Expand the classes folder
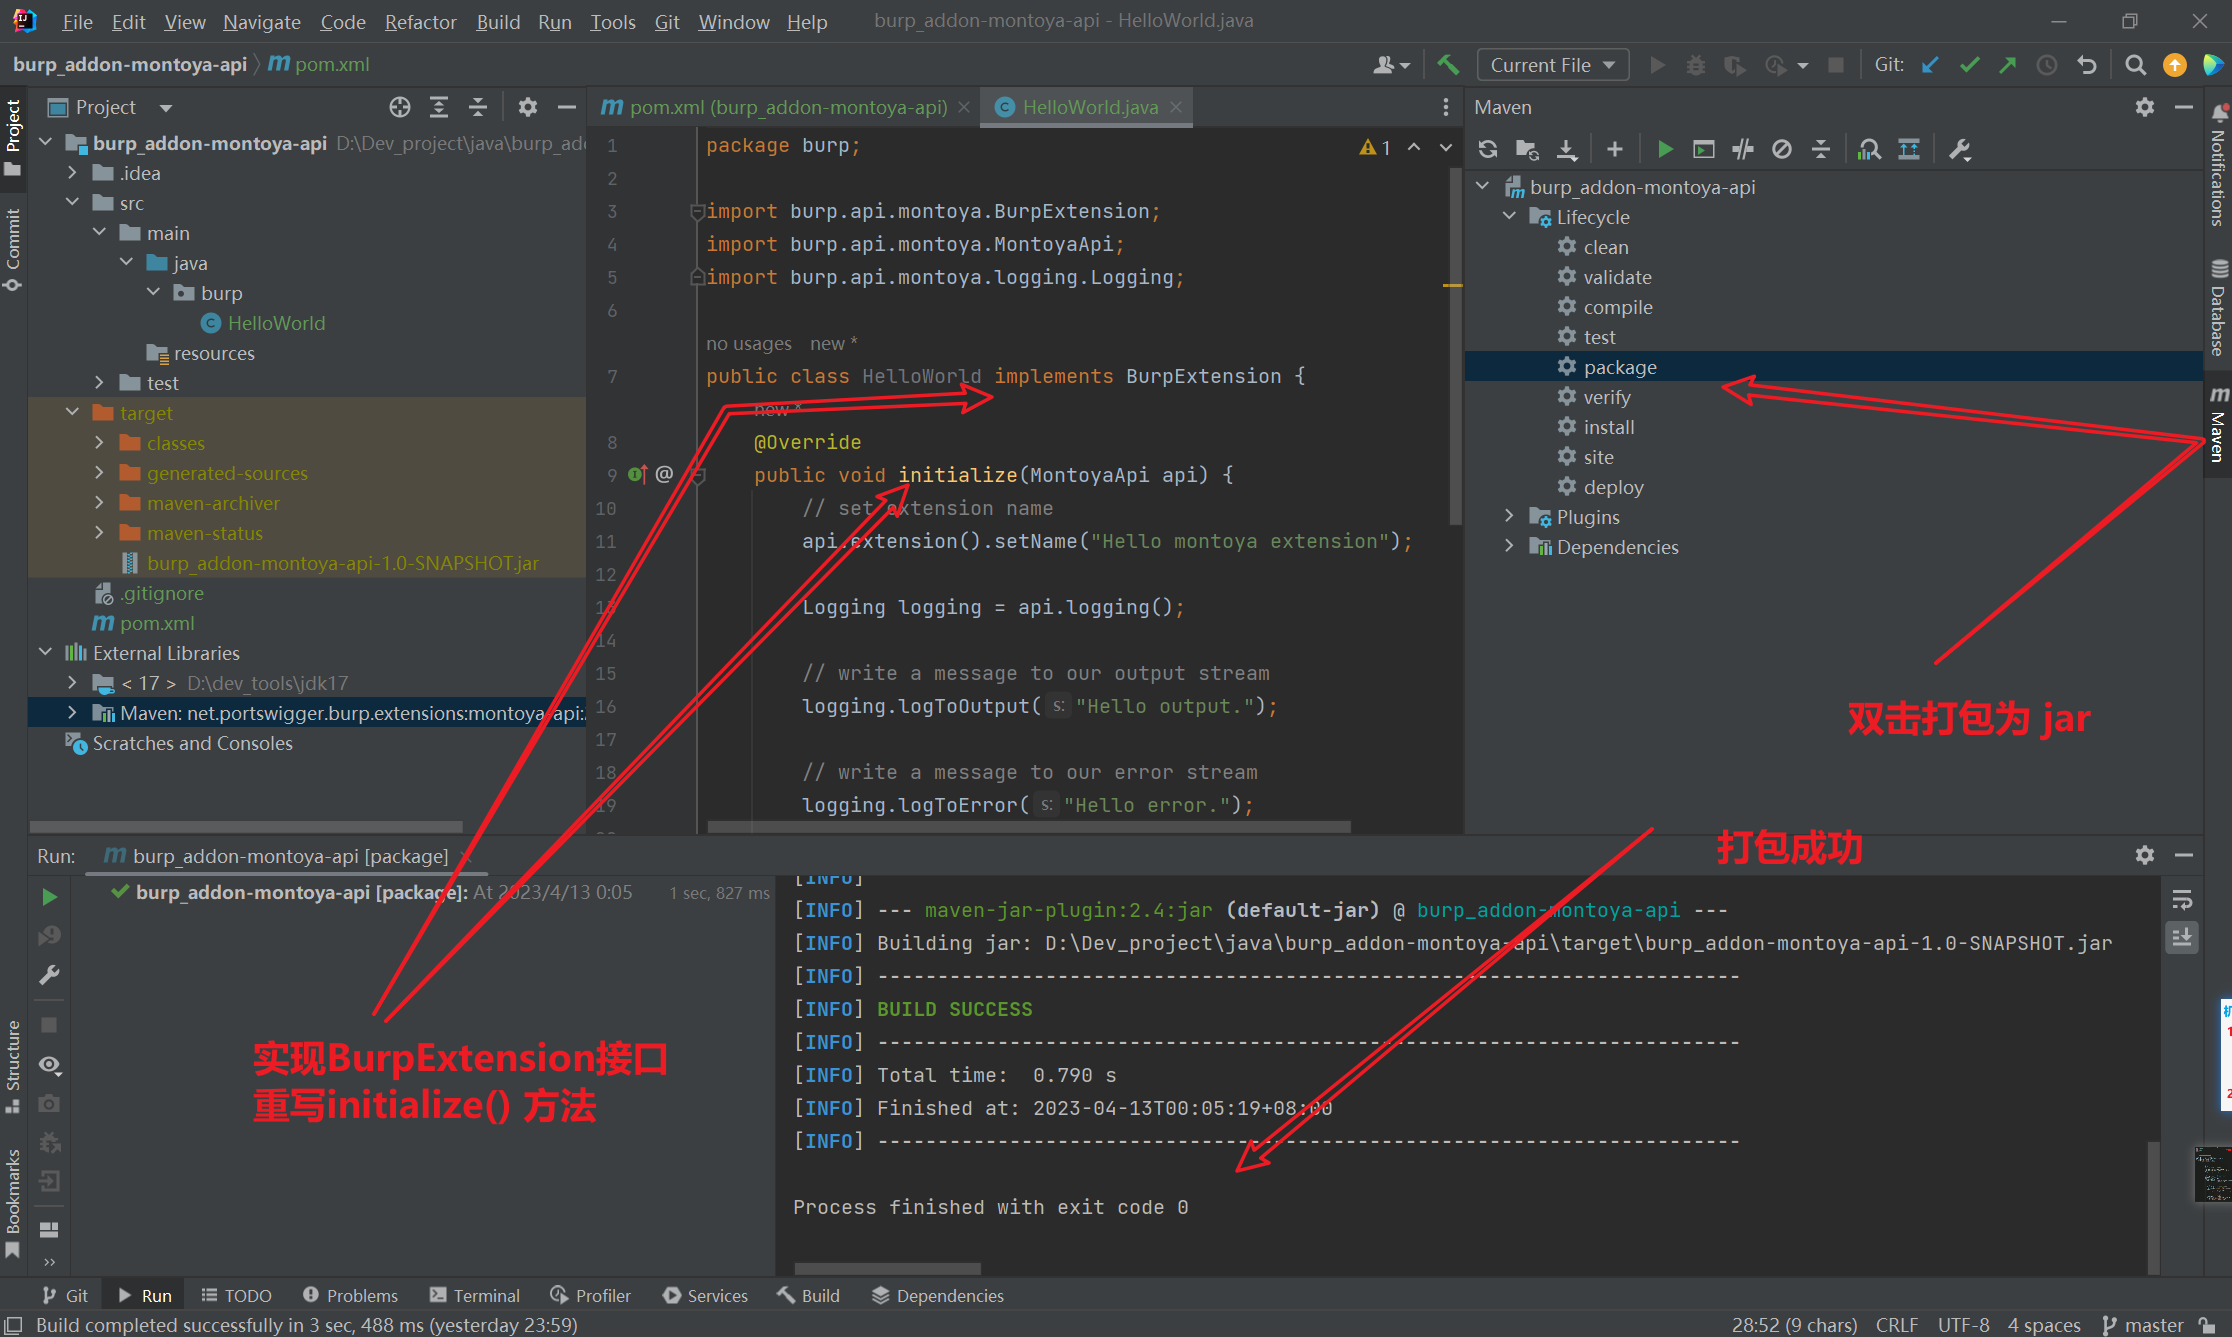Image resolution: width=2232 pixels, height=1337 pixels. pyautogui.click(x=99, y=442)
